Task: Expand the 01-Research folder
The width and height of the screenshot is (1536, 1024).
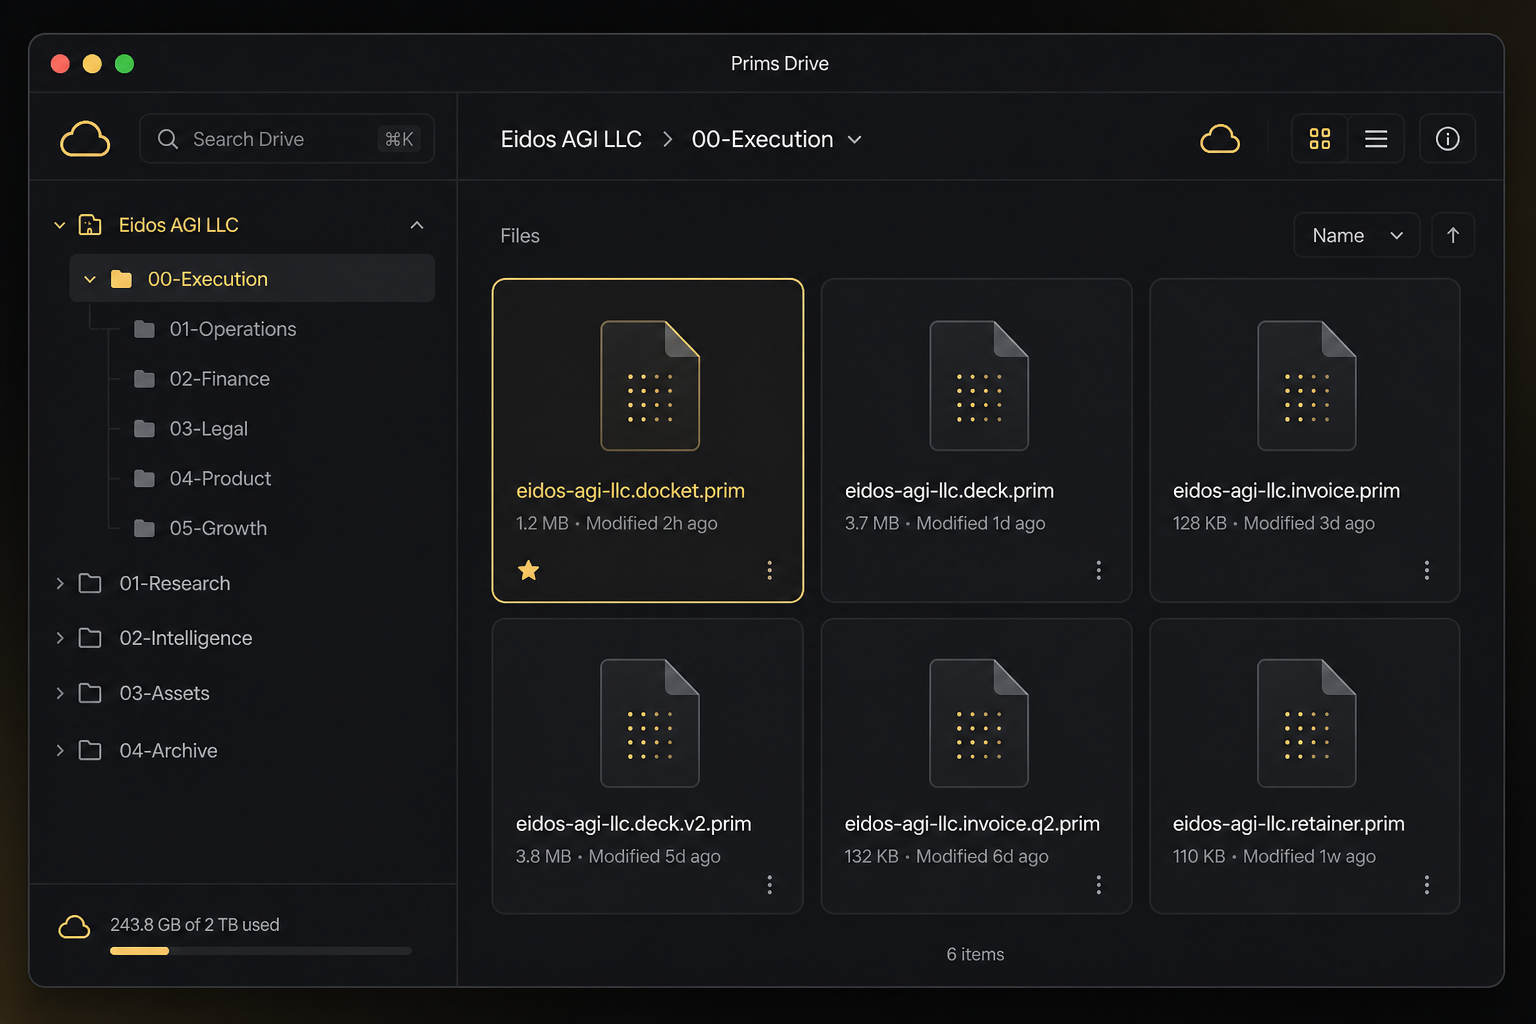Action: (60, 583)
